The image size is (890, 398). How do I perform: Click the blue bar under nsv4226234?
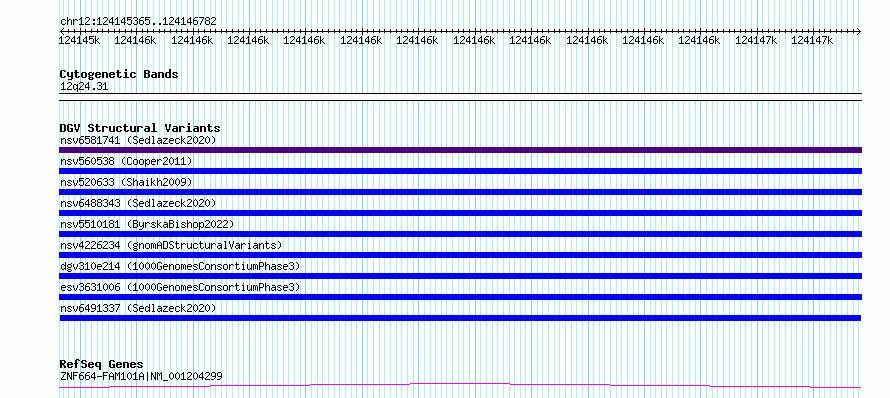point(460,255)
